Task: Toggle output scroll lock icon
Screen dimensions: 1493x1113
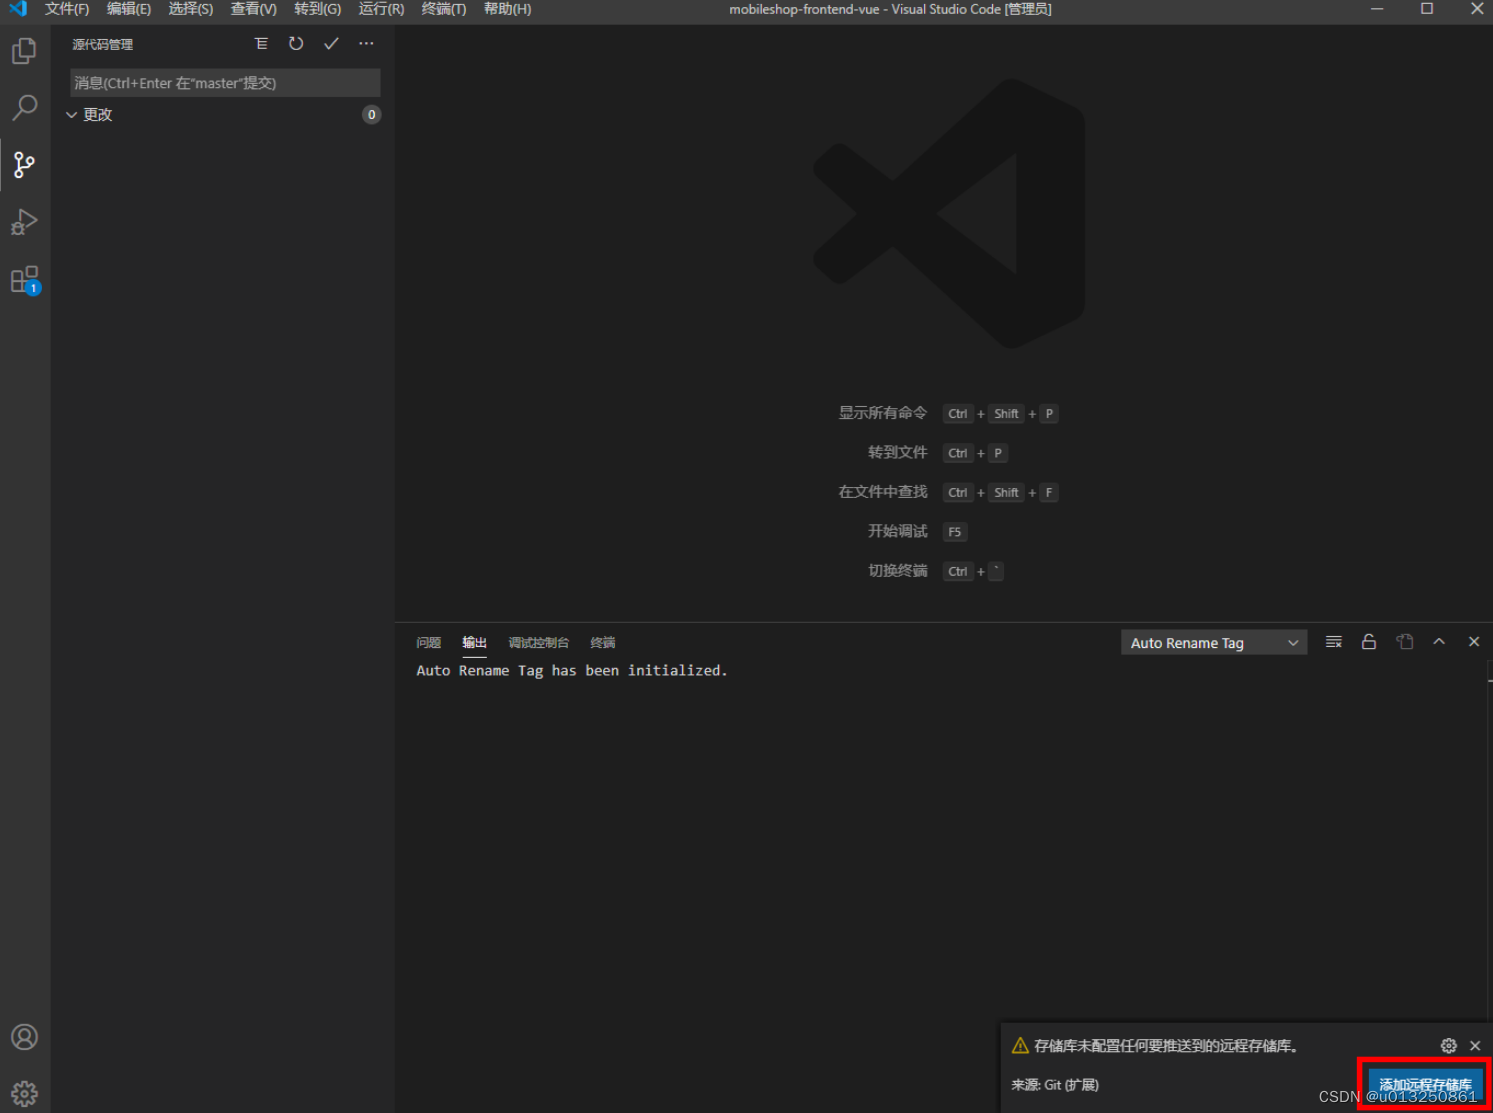Action: (1369, 642)
